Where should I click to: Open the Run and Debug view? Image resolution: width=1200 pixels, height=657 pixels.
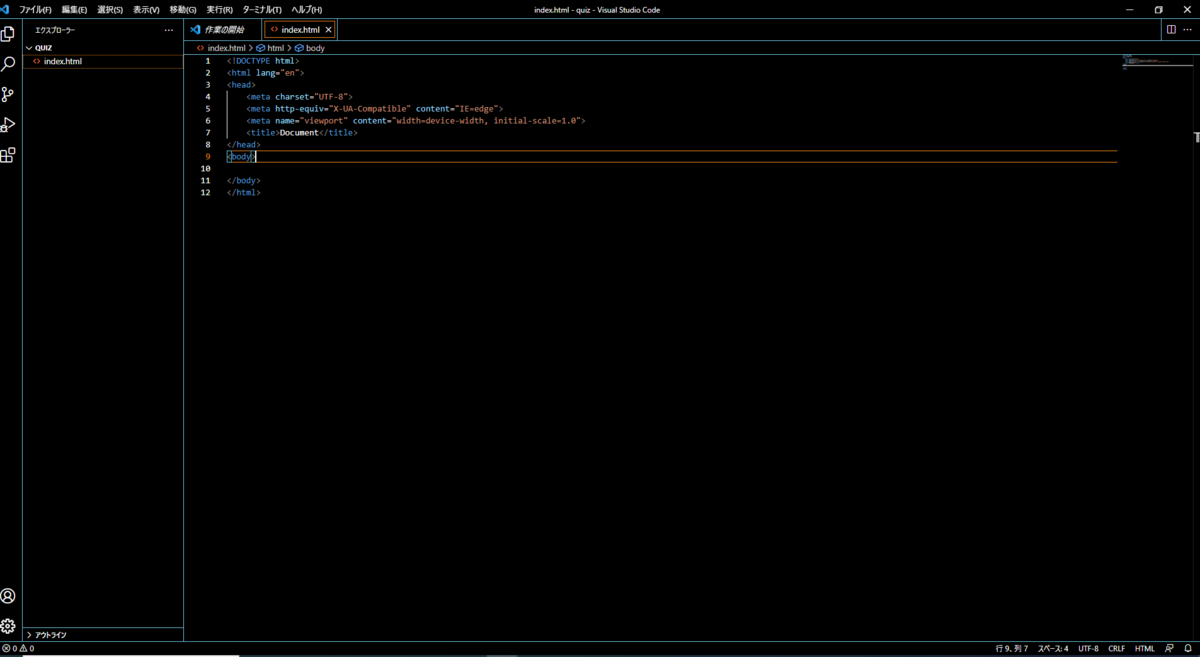click(x=8, y=125)
